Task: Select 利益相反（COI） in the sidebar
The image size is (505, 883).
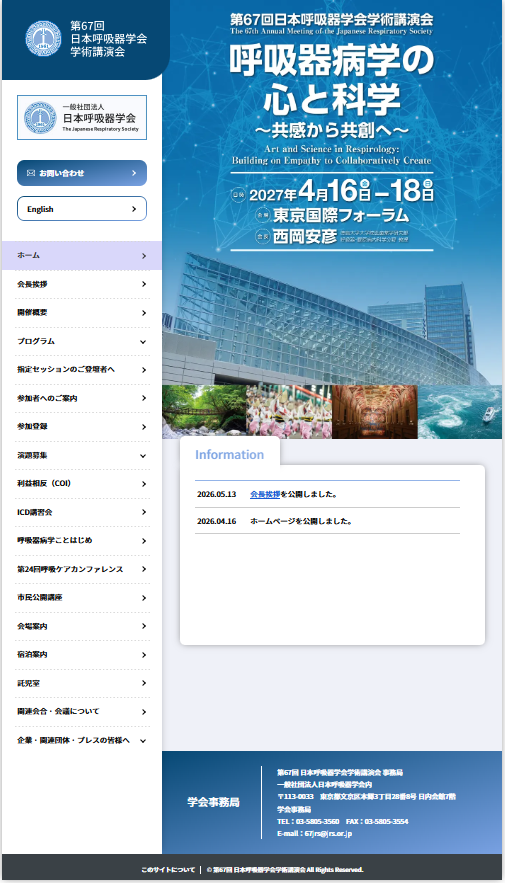Action: point(82,483)
